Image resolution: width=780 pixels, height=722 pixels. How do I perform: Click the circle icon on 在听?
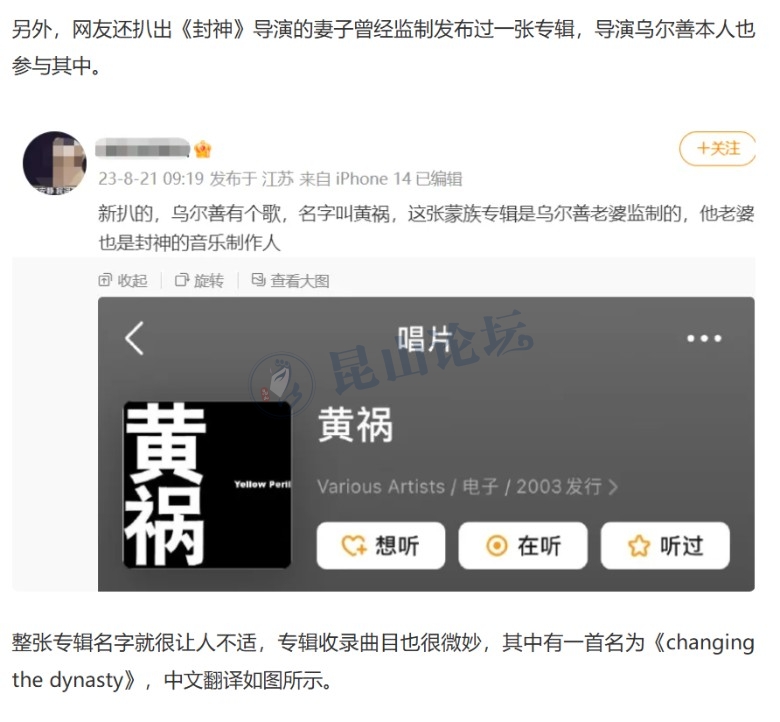(496, 546)
